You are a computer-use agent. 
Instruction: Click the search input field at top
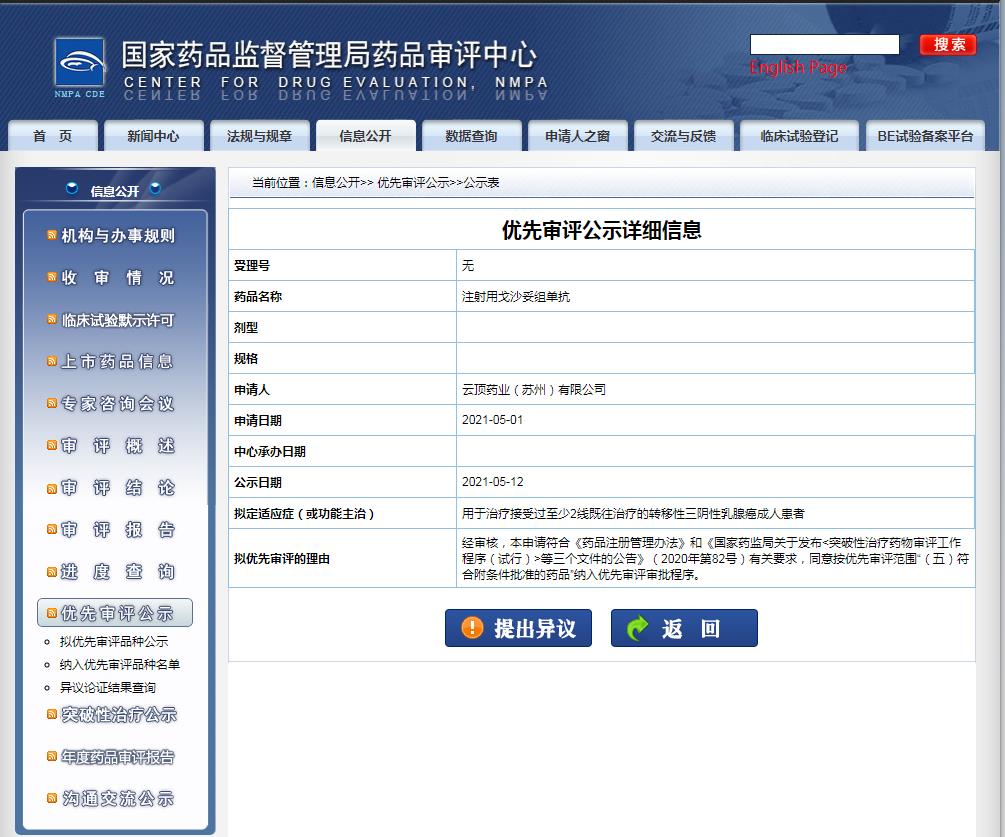tap(824, 45)
